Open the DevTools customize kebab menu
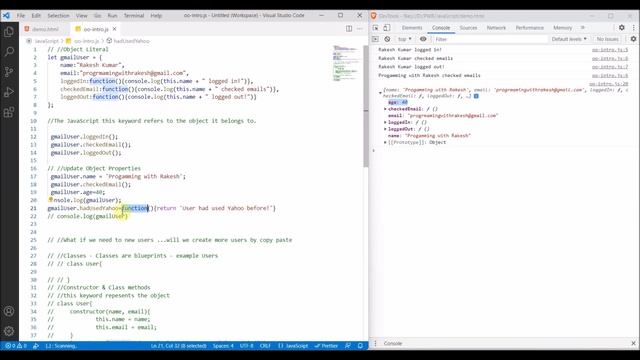640x360 pixels. [633, 27]
